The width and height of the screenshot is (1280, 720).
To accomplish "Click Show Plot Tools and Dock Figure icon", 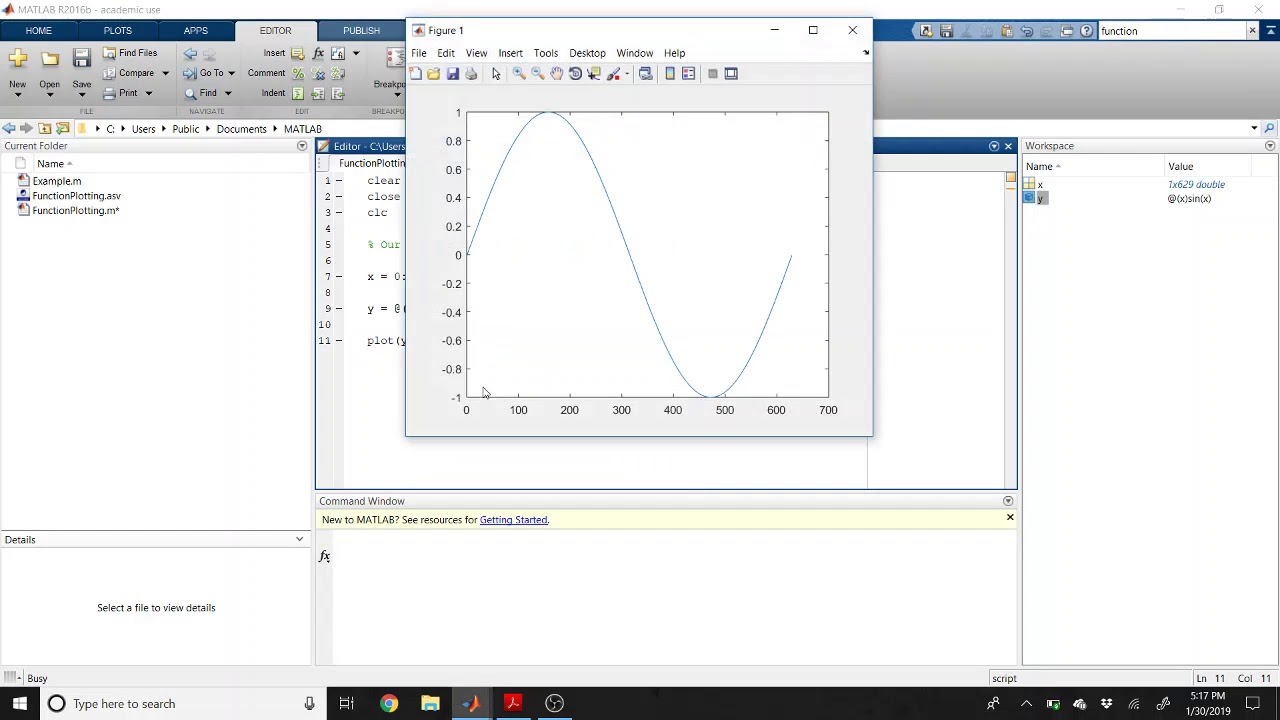I will 731,74.
